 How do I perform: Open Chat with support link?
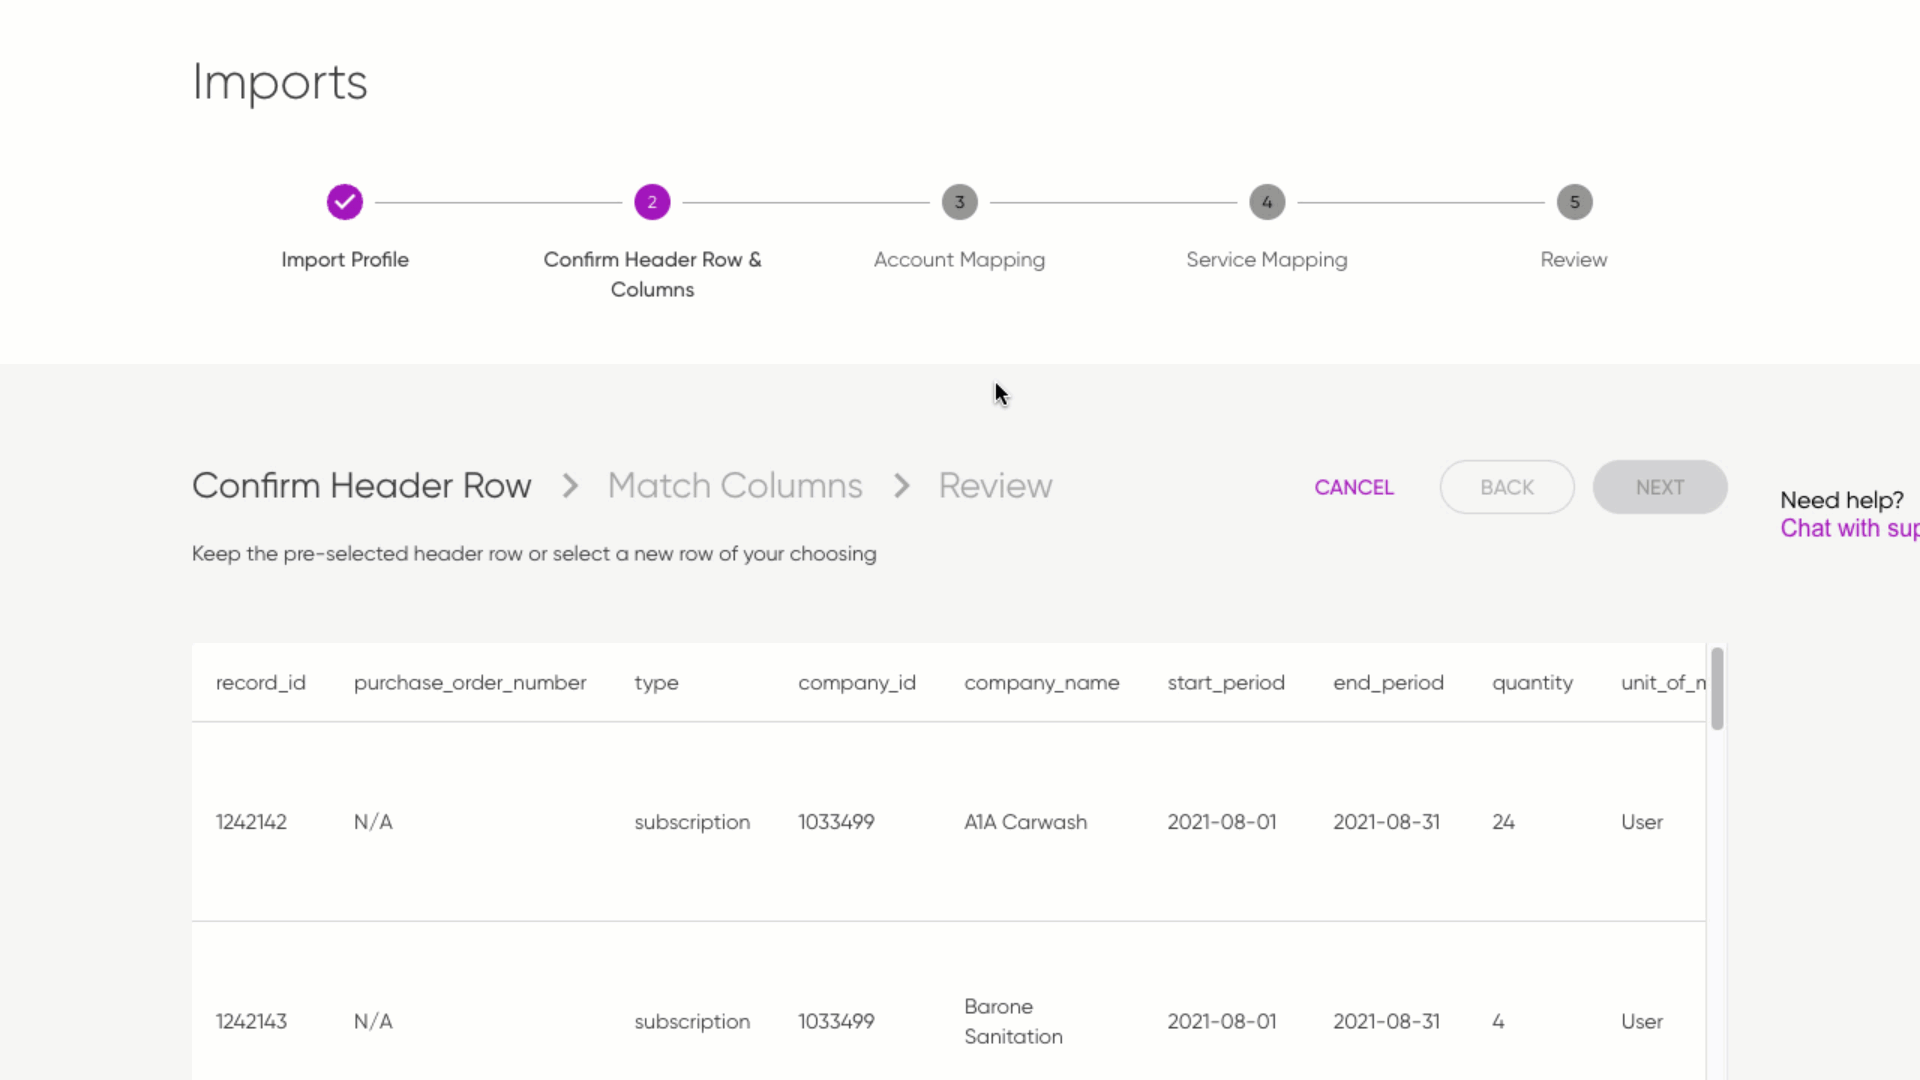(1849, 528)
